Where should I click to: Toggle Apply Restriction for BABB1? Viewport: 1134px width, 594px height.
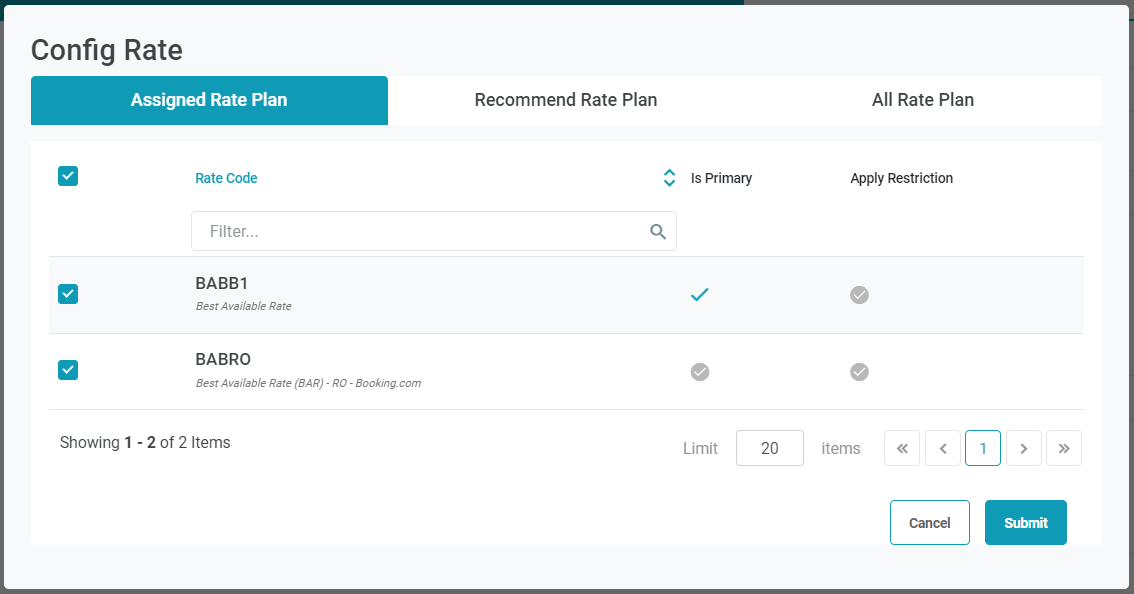(x=859, y=295)
